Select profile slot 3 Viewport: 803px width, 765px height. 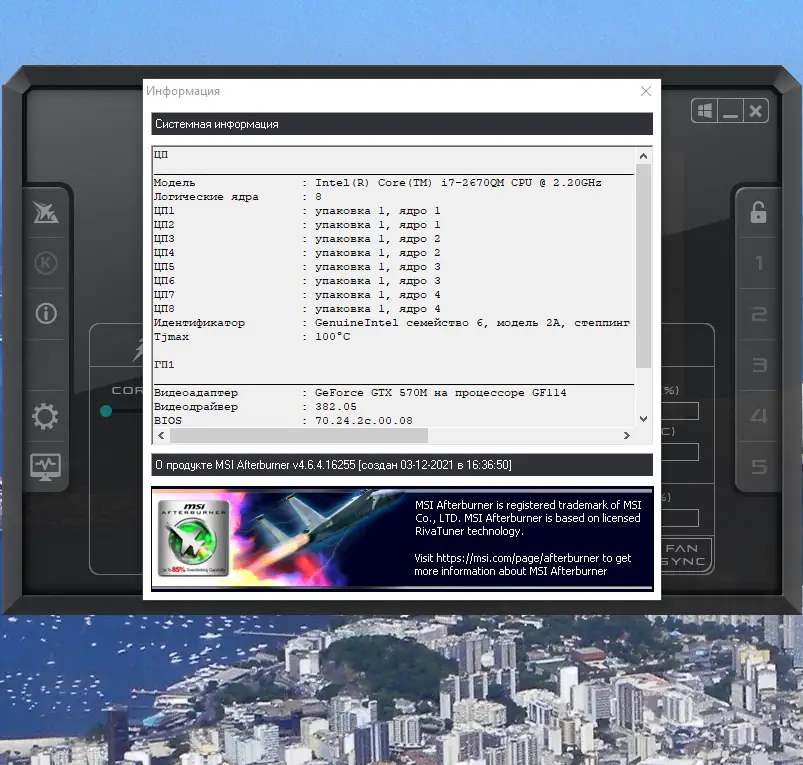[x=759, y=365]
